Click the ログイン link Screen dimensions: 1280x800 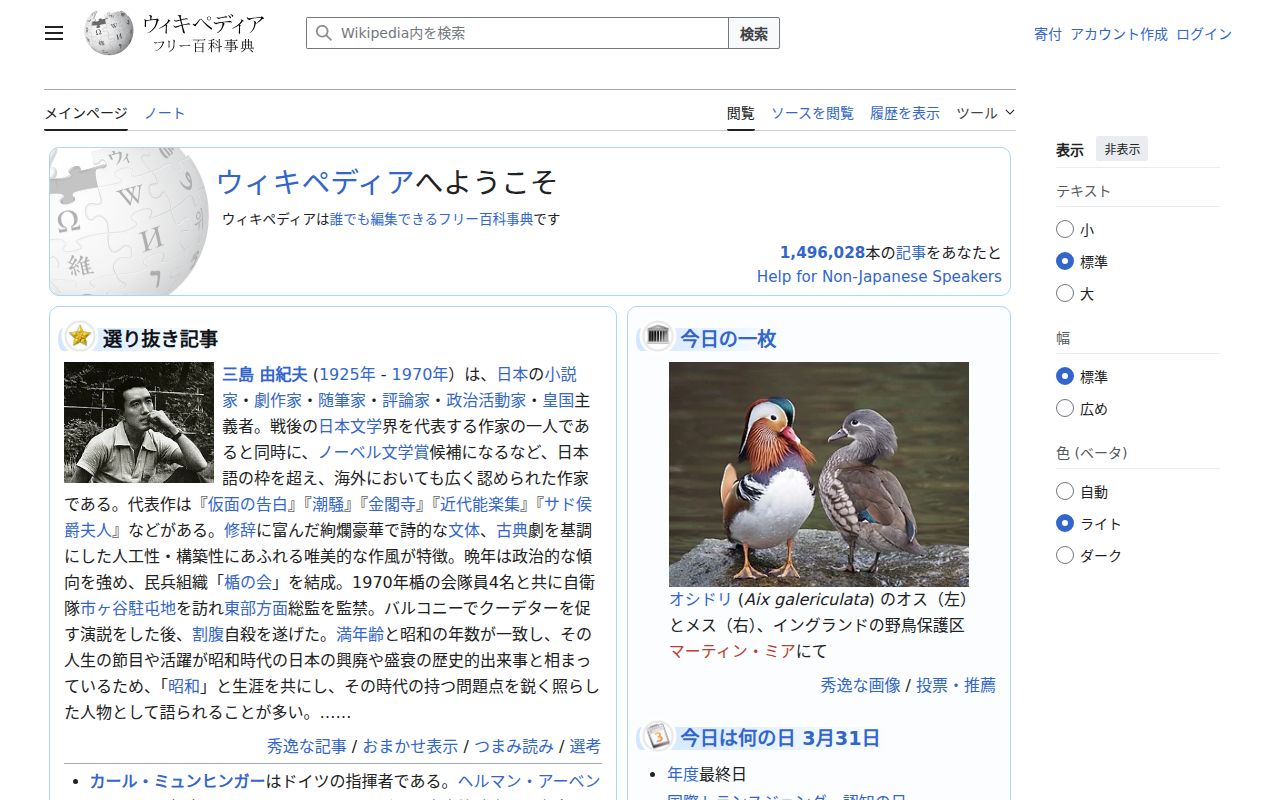[x=1204, y=34]
